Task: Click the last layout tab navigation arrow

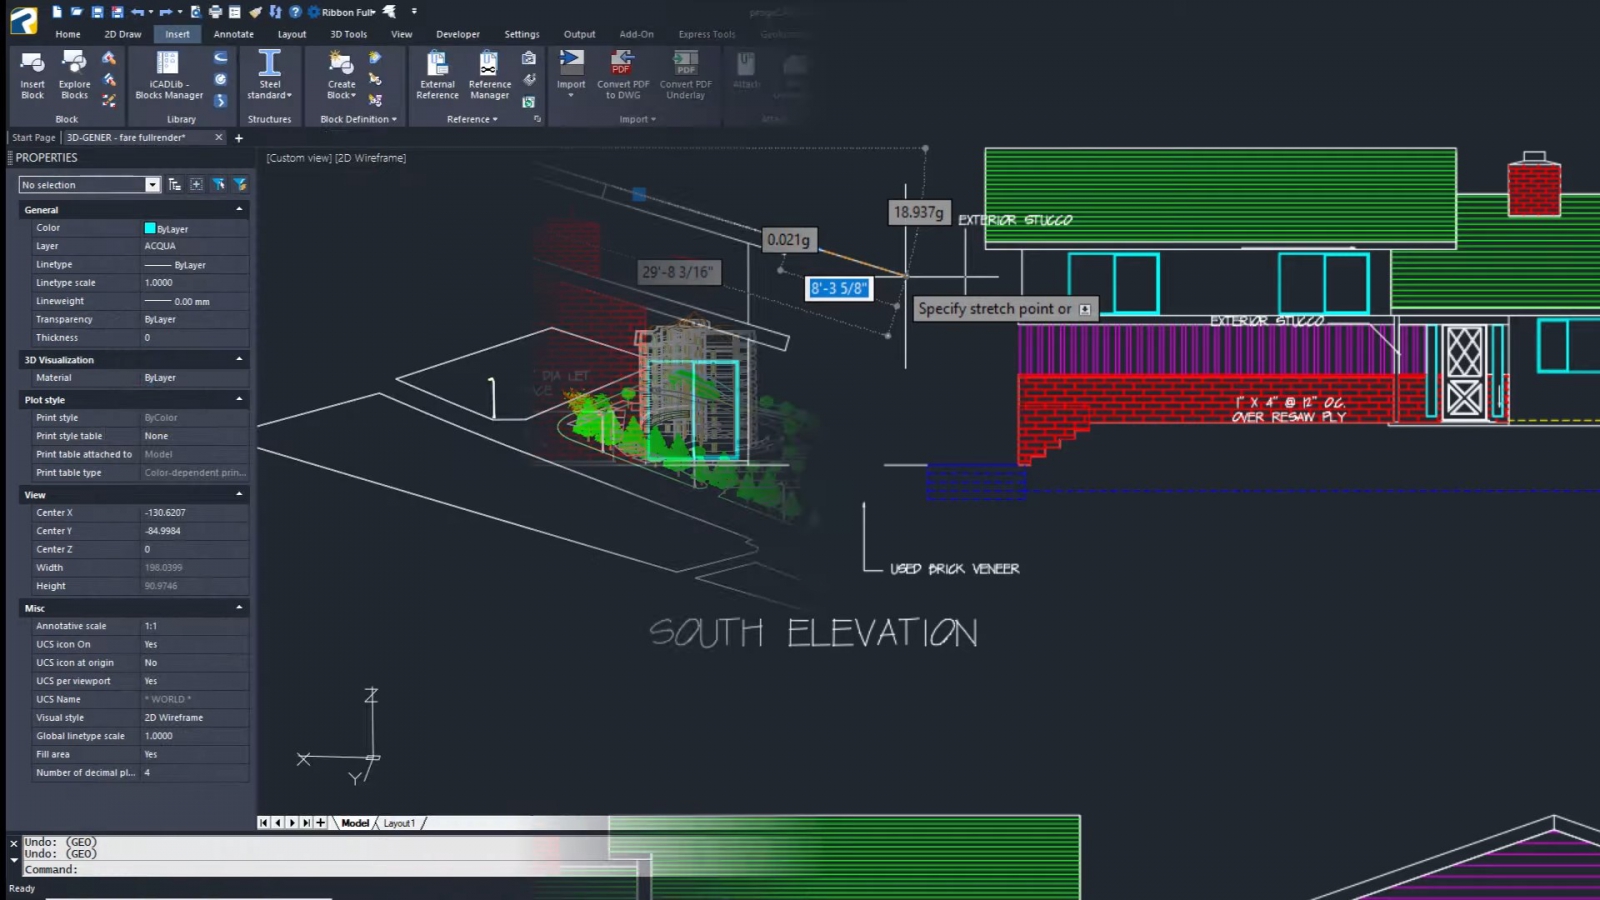Action: pyautogui.click(x=306, y=823)
